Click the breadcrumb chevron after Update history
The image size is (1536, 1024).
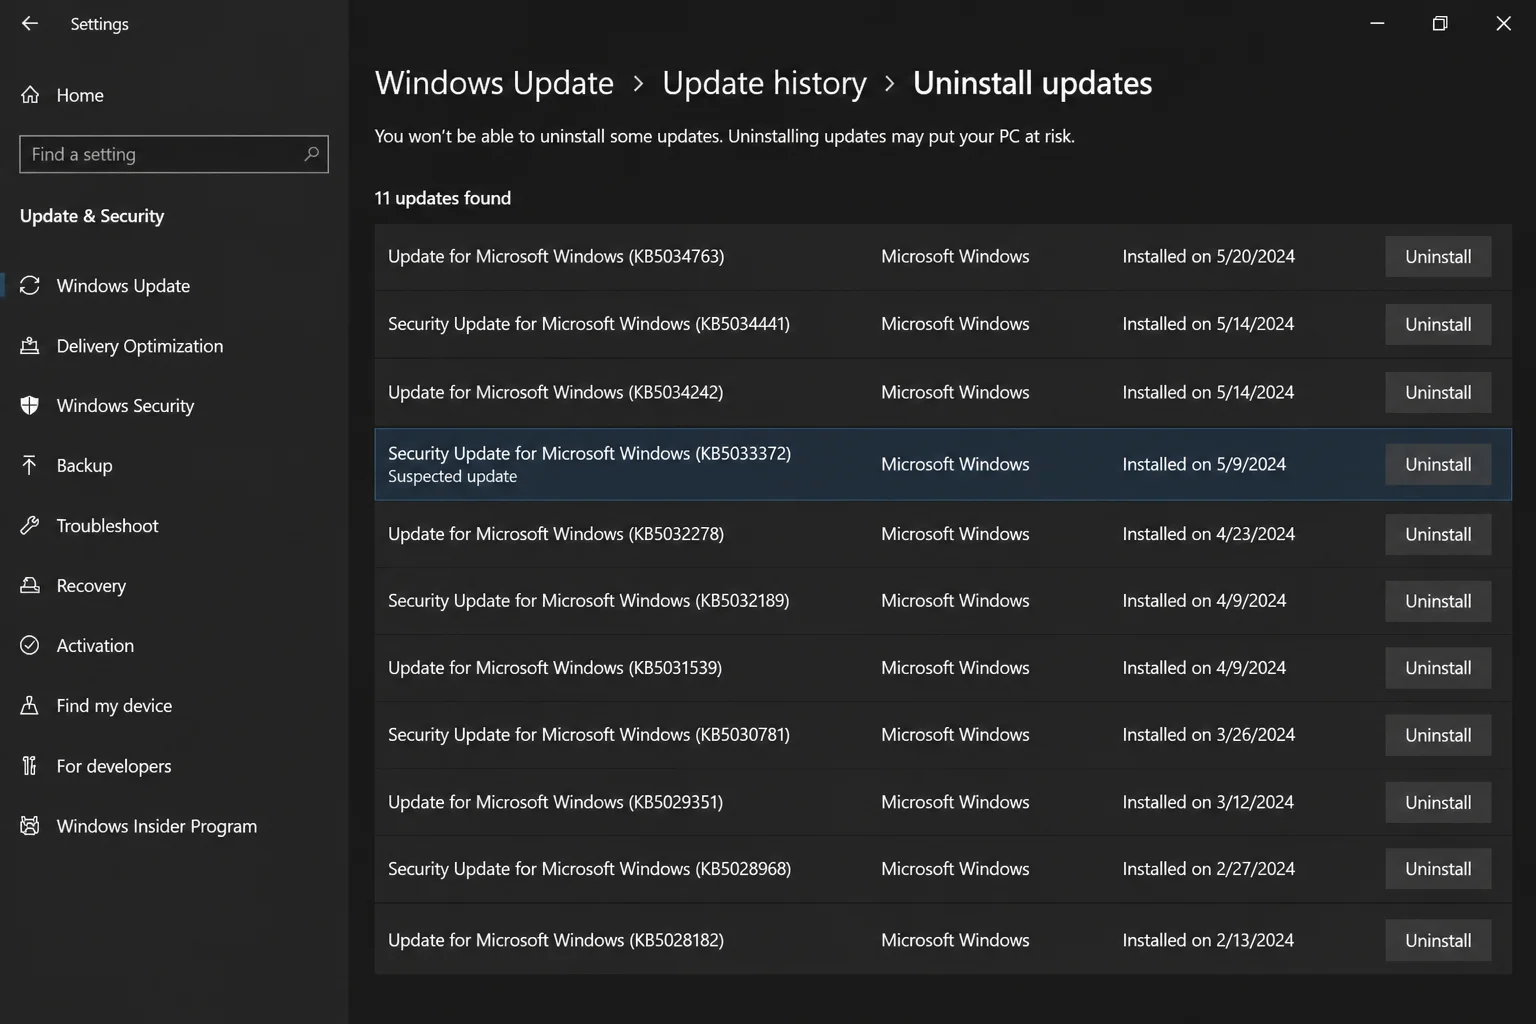889,84
